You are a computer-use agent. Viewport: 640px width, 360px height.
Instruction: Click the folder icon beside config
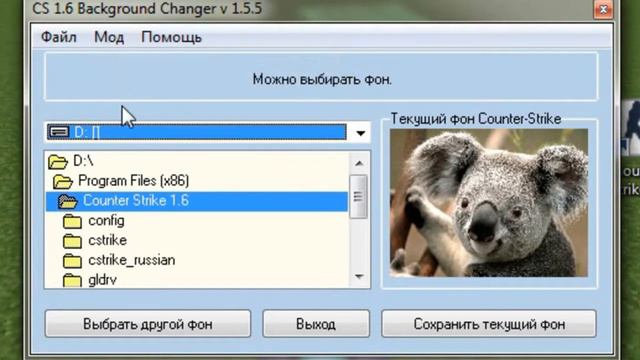click(x=72, y=221)
